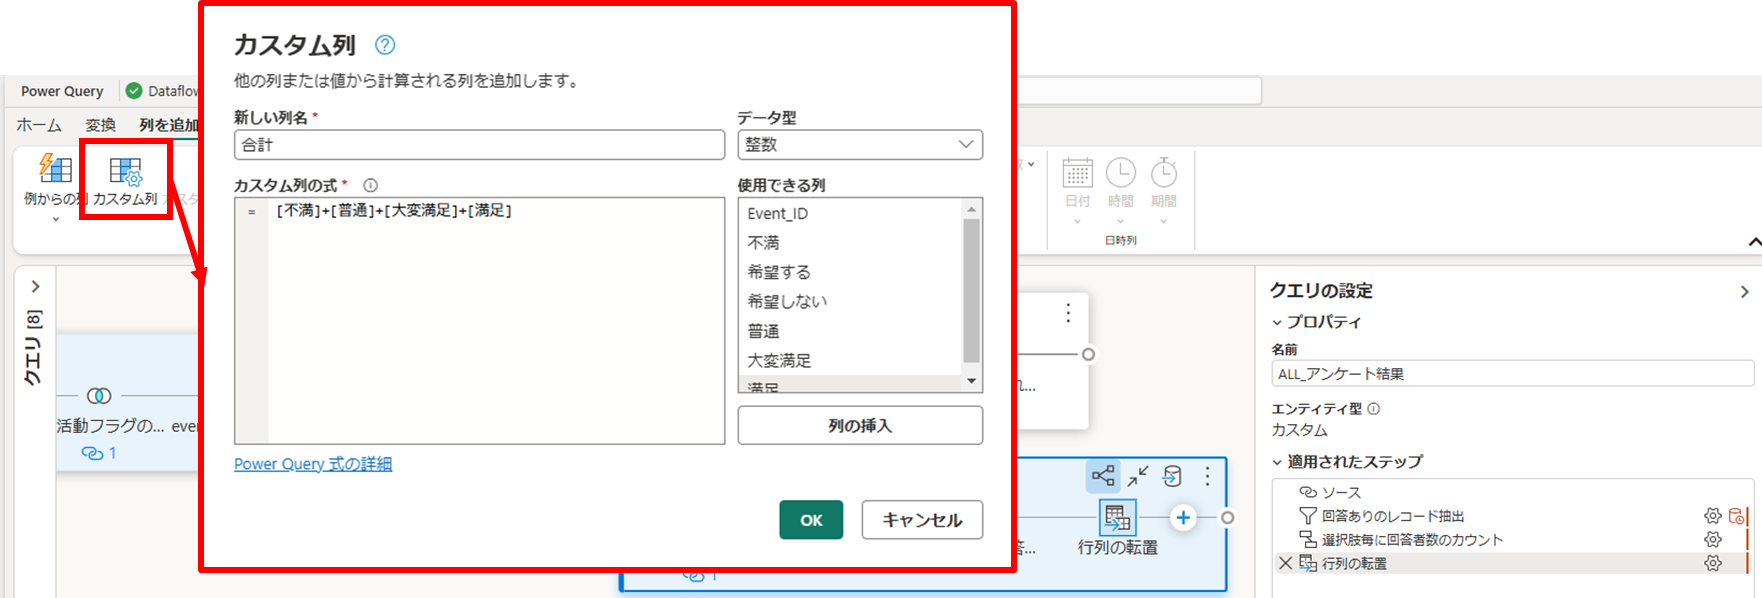Collapse the ribbon with the up chevron
Viewport: 1762px width, 598px height.
click(1754, 242)
